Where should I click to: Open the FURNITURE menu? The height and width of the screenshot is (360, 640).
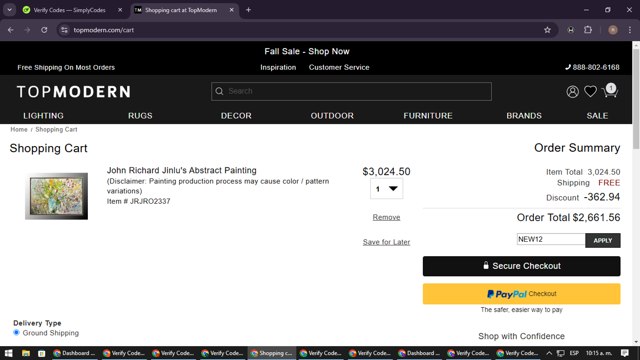428,116
